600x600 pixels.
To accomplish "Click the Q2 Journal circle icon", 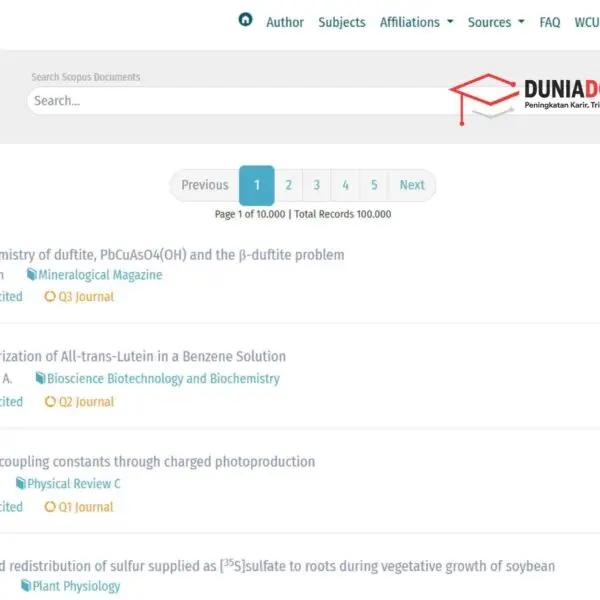I will click(50, 402).
